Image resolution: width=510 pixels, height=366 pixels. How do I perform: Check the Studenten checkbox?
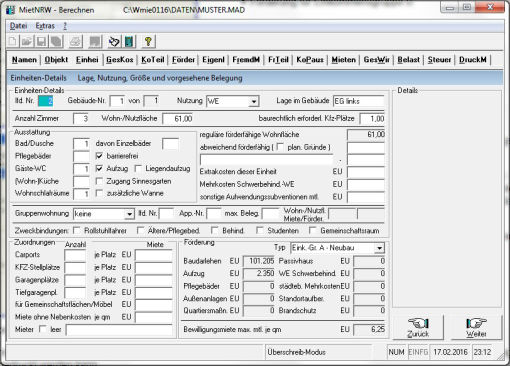coord(259,230)
